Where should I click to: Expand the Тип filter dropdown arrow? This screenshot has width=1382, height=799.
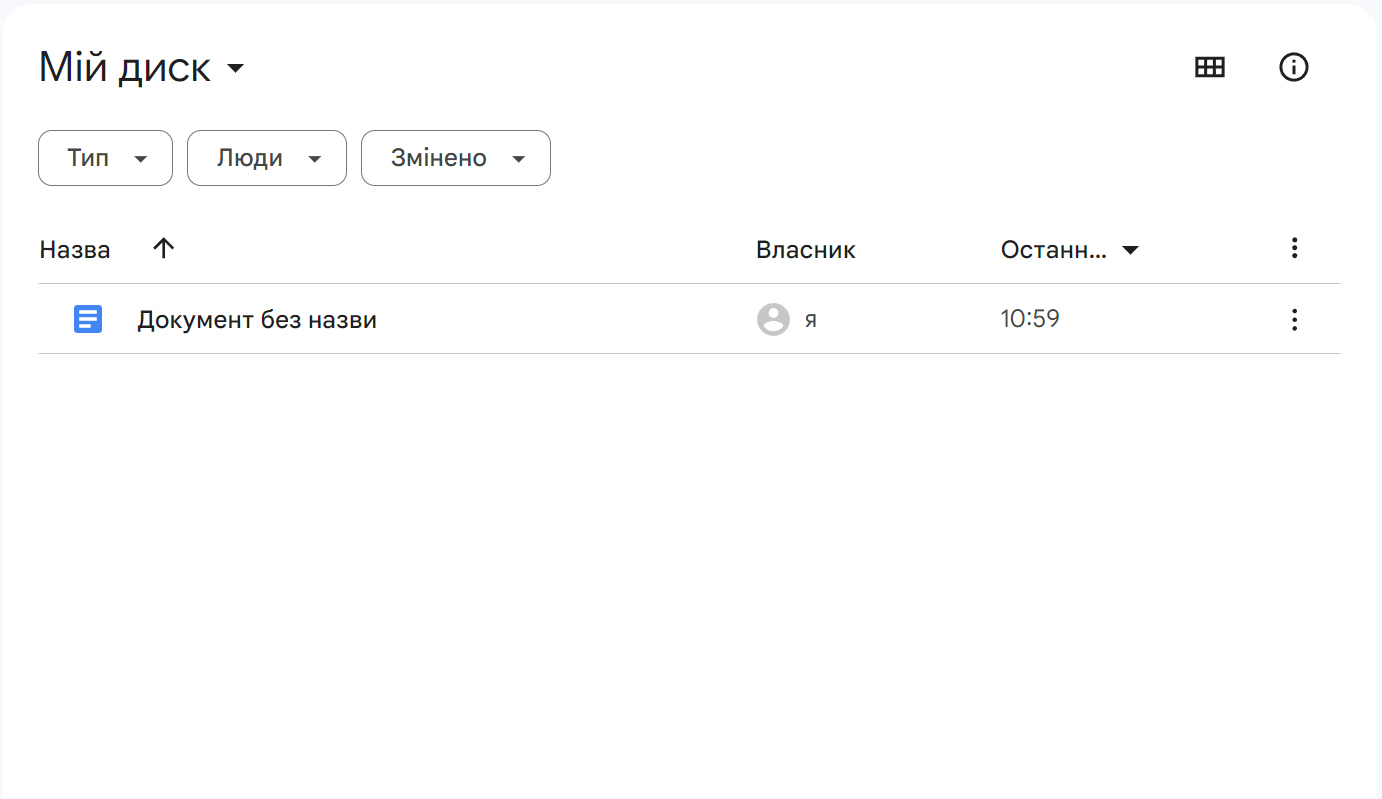coord(140,159)
